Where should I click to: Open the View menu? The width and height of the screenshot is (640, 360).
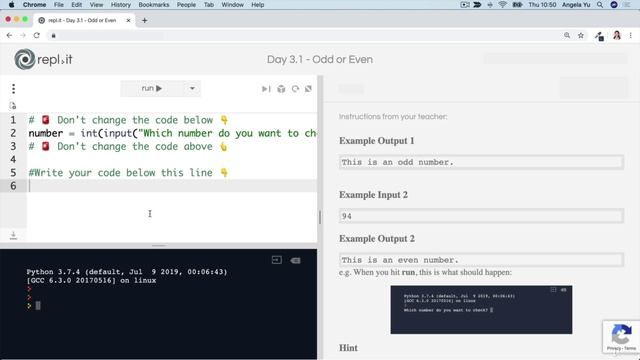click(x=96, y=5)
